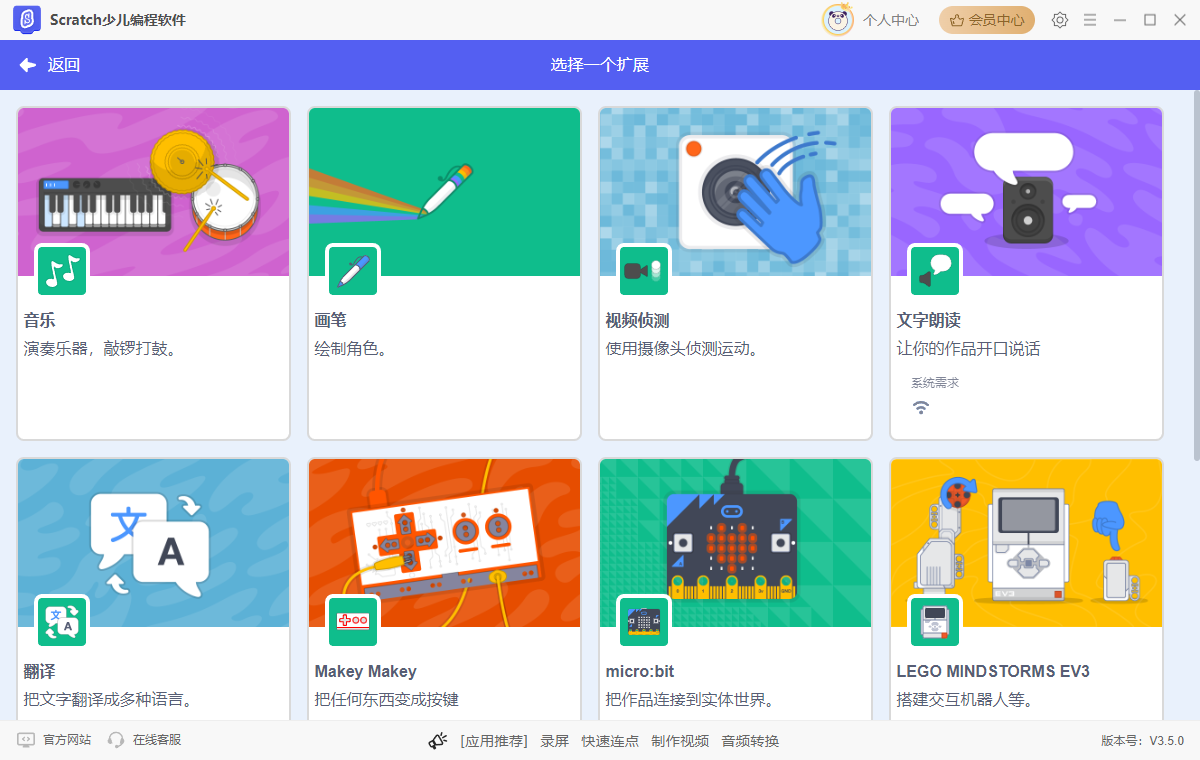
Task: Click the LEGO MINDSTORMS EV3 icon
Action: pyautogui.click(x=935, y=621)
